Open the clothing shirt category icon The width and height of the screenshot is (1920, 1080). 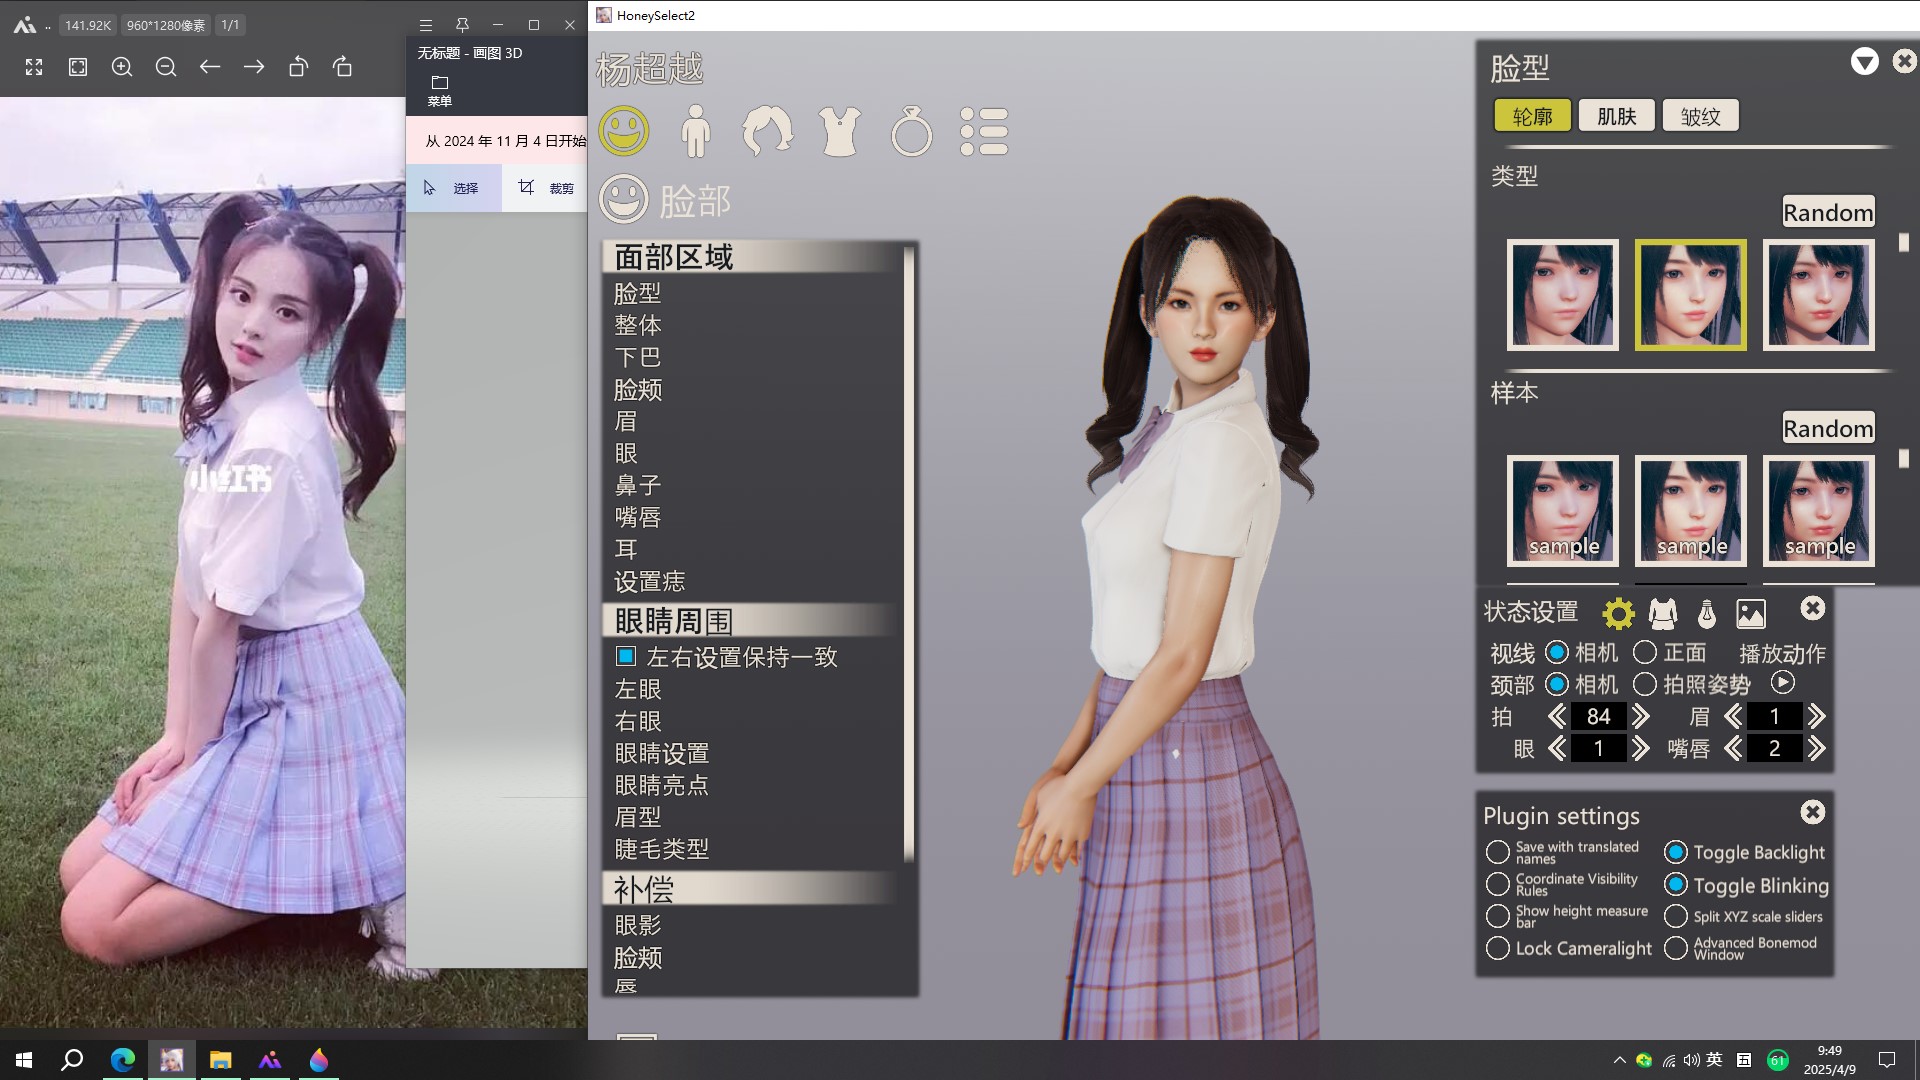839,131
